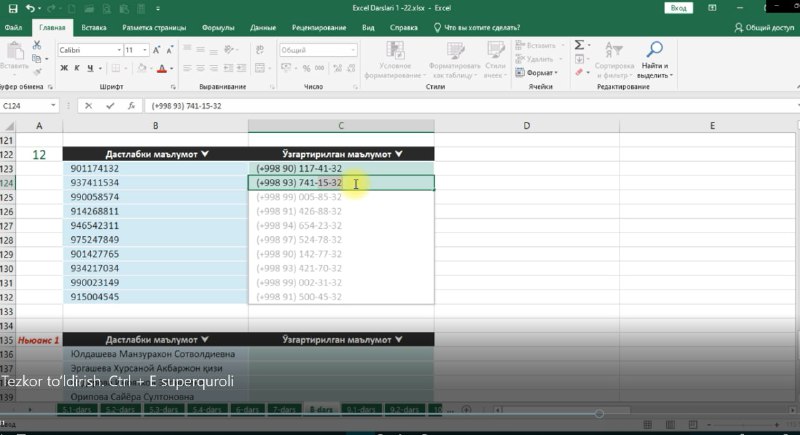
Task: Open the Справка ribbon tab
Action: pos(404,28)
